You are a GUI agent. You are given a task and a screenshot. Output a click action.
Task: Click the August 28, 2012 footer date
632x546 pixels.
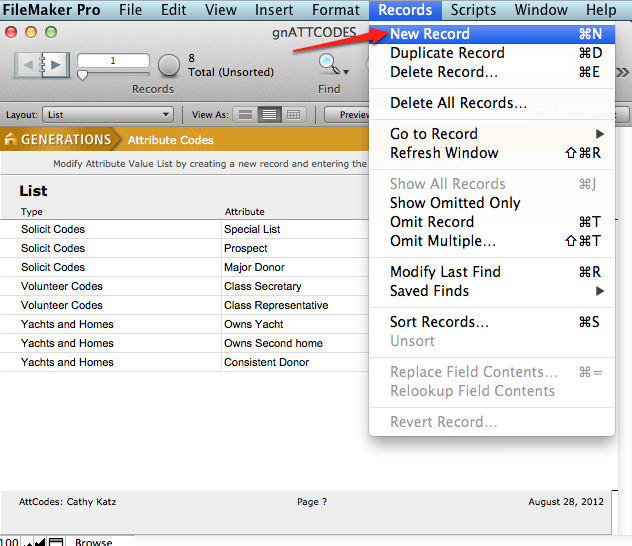[566, 502]
